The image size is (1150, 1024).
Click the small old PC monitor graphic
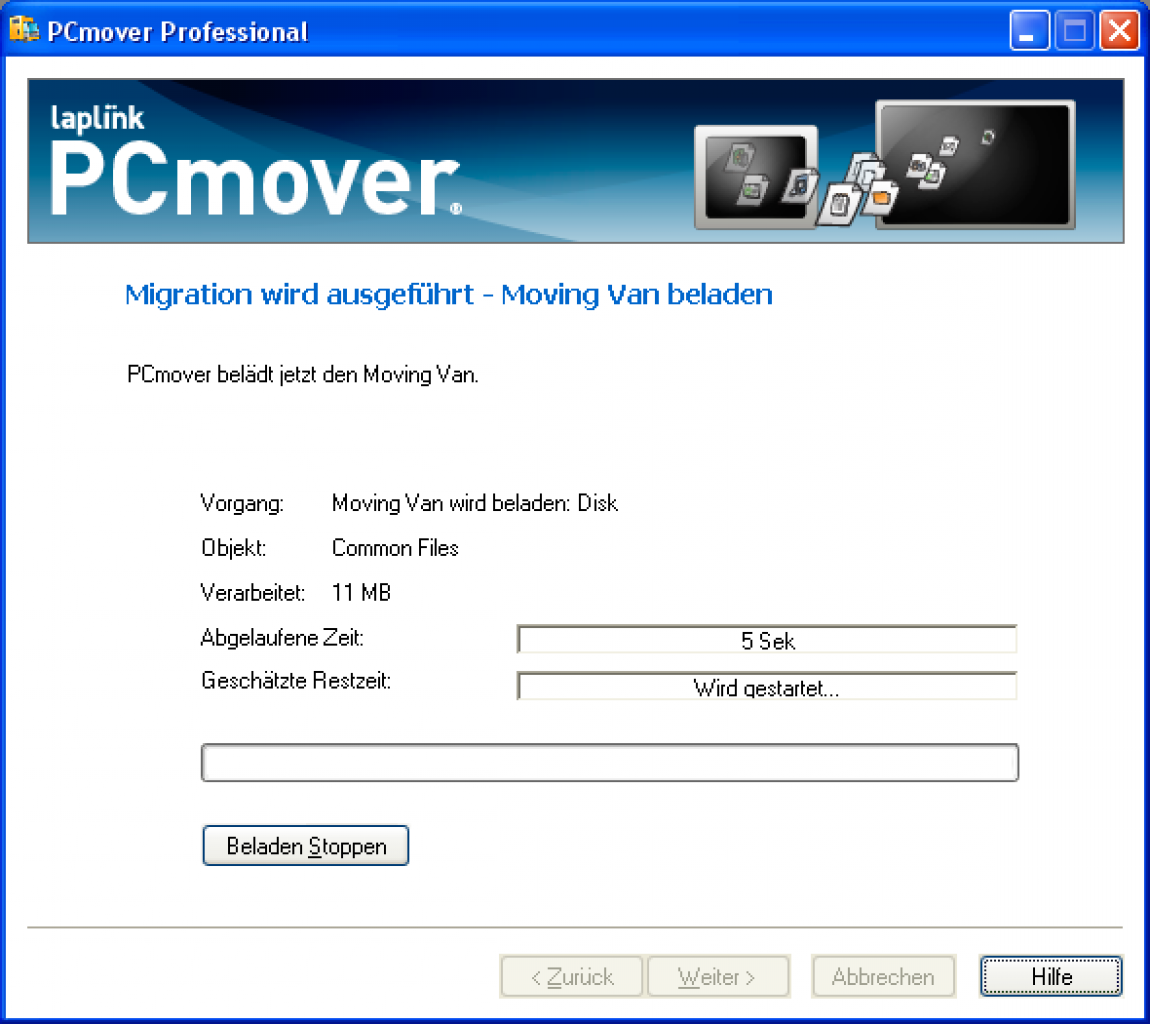[x=755, y=178]
